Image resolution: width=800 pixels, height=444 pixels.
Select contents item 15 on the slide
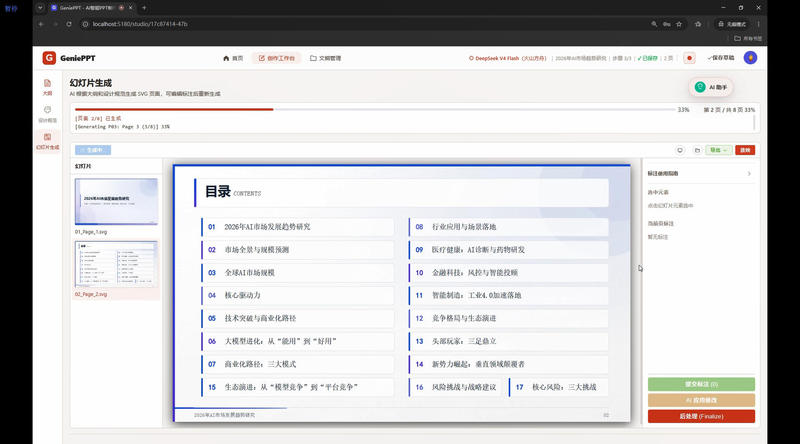[297, 387]
